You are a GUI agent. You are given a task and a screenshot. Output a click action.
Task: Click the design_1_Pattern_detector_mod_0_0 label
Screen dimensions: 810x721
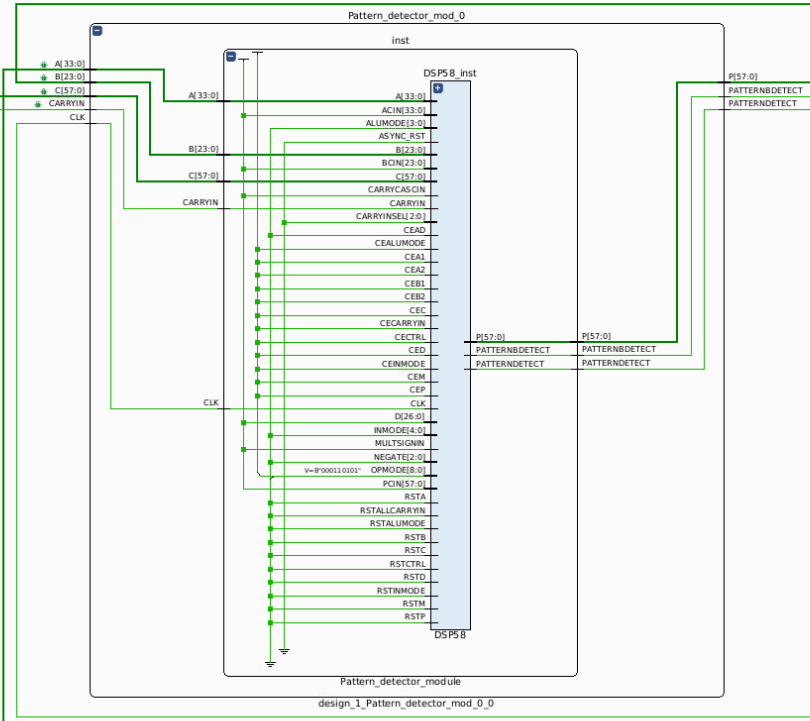pos(406,703)
